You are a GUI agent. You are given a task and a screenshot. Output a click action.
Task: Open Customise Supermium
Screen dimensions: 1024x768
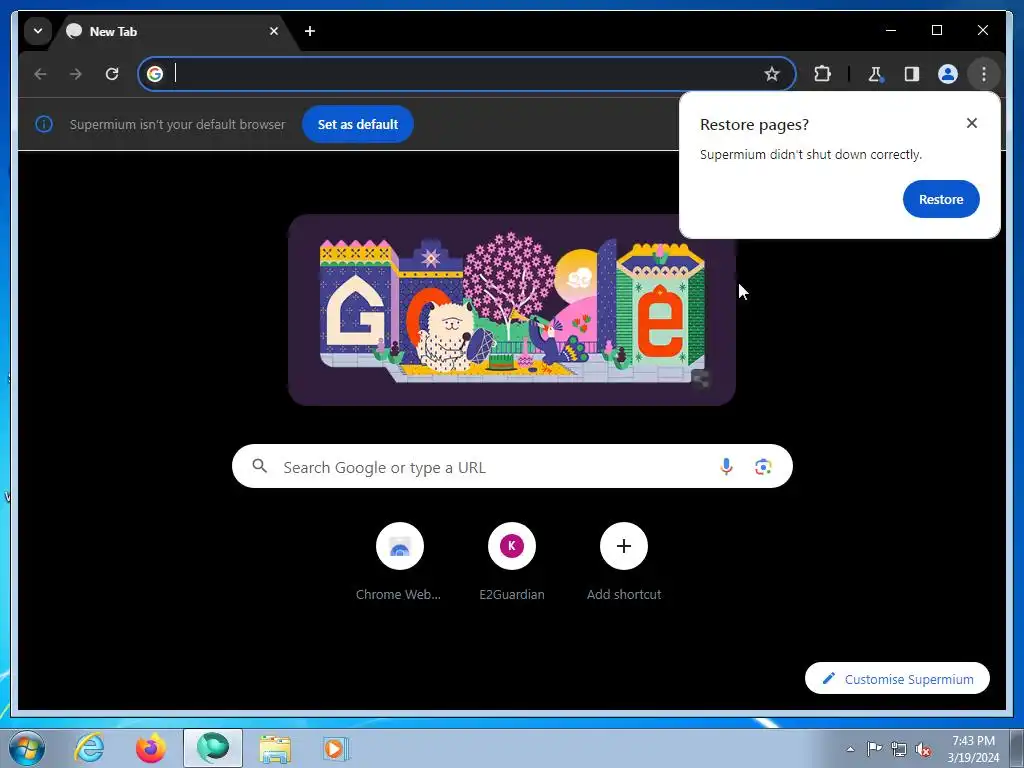click(x=897, y=679)
